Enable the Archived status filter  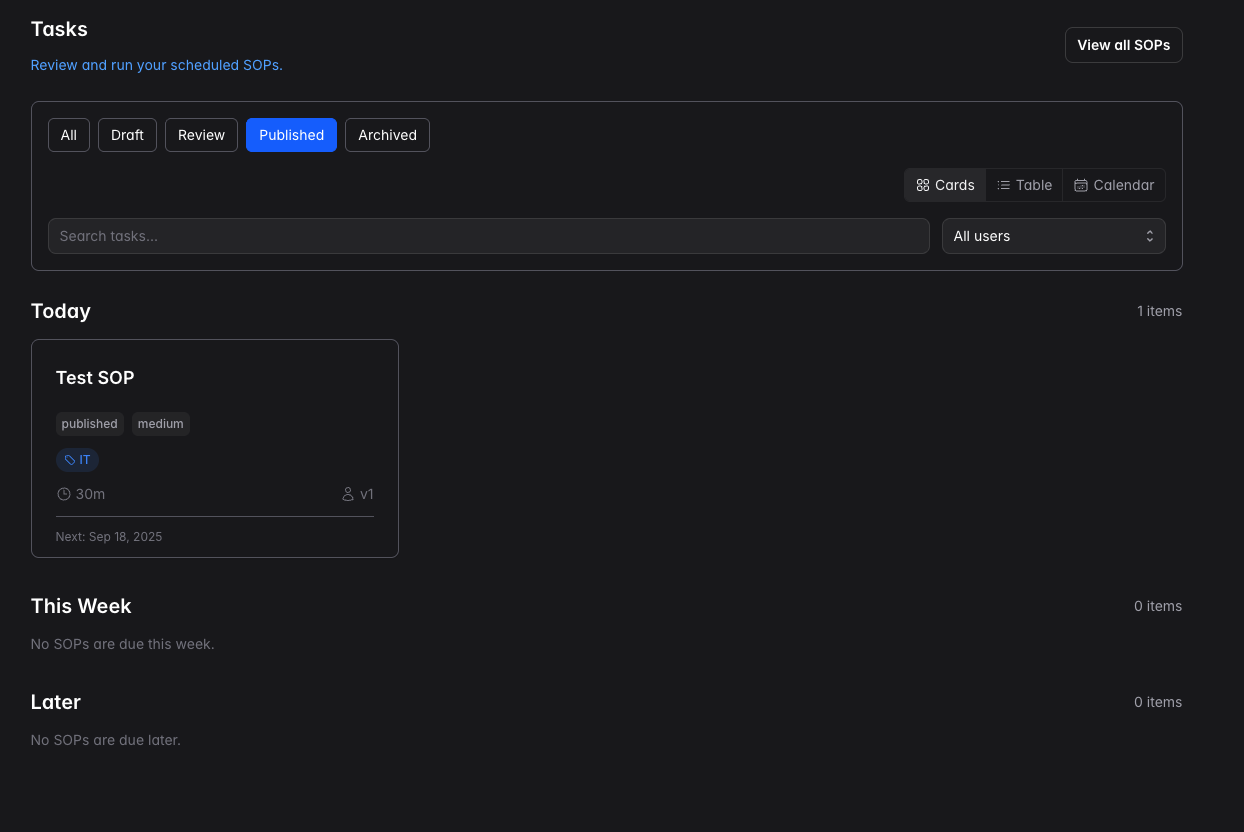[387, 135]
